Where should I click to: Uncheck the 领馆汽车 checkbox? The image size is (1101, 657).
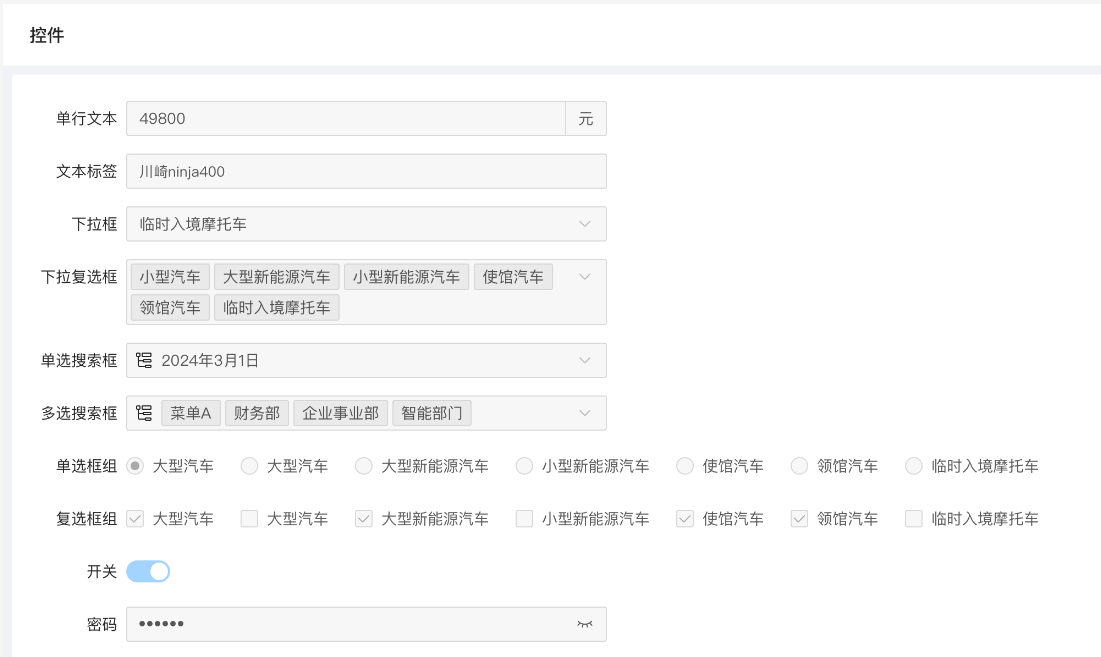pos(799,519)
